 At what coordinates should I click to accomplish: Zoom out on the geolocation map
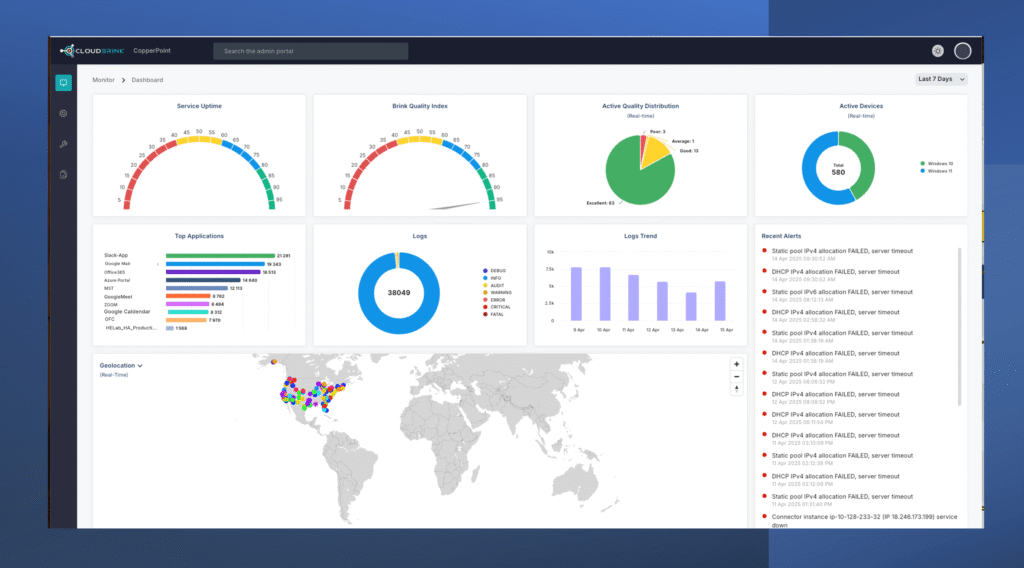737,377
